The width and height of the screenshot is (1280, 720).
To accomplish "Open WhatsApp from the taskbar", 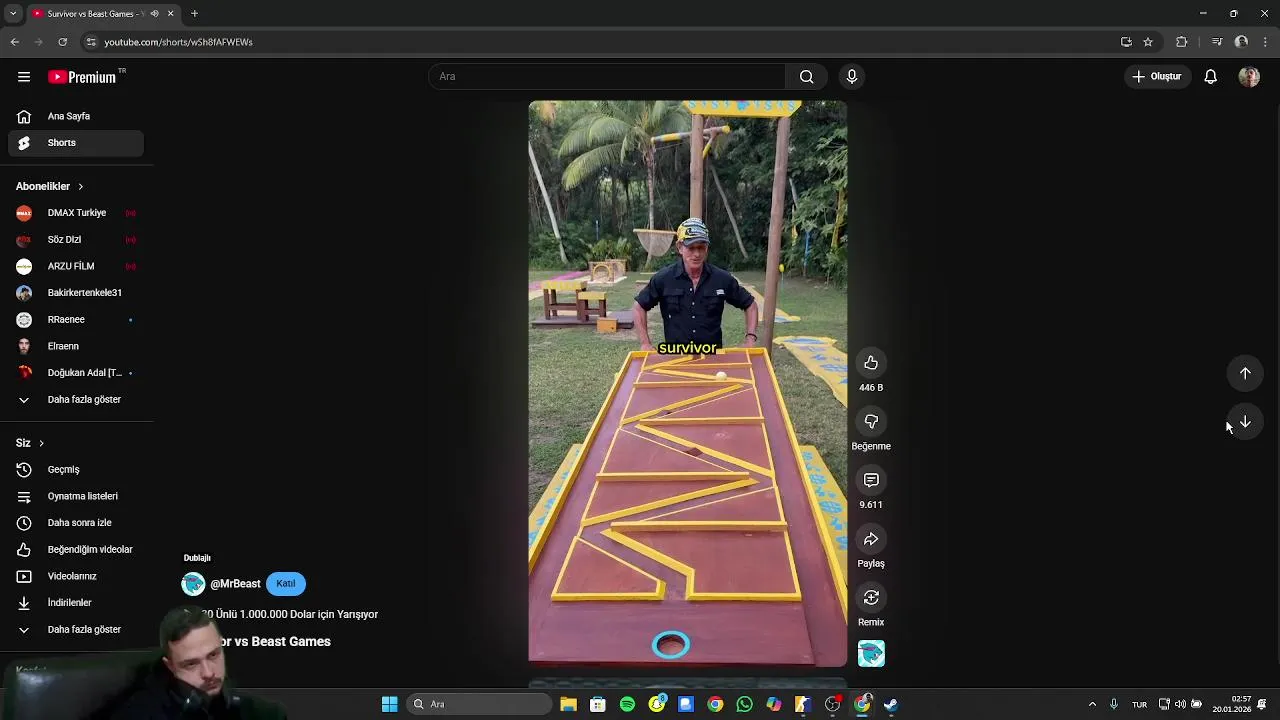I will [744, 704].
